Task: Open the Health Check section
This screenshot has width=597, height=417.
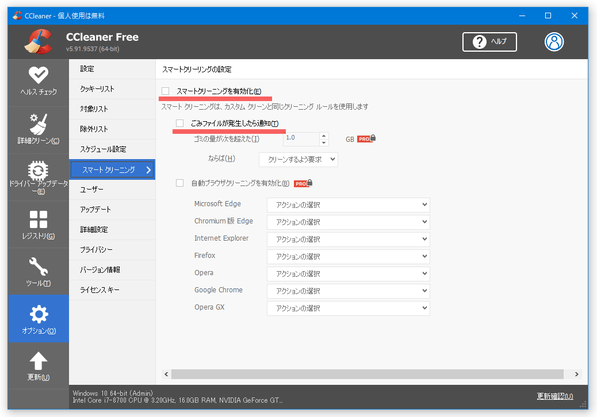Action: (38, 81)
